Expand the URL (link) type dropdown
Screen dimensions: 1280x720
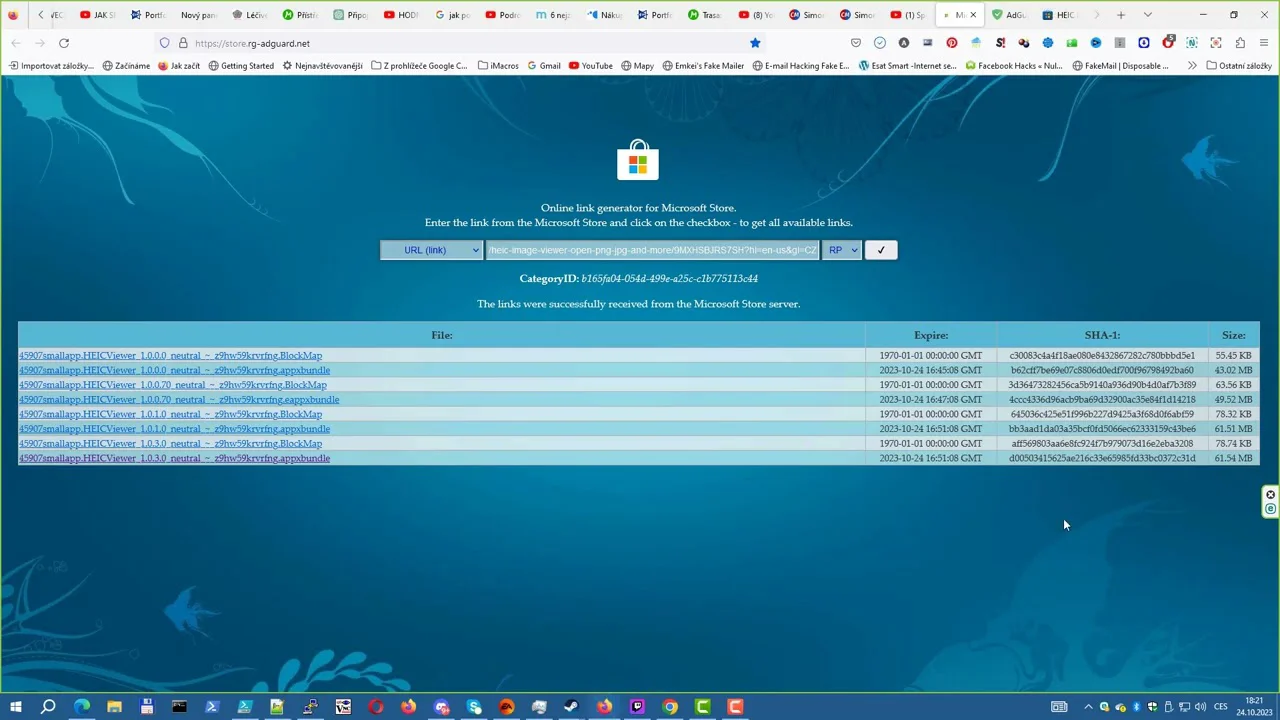click(x=431, y=250)
